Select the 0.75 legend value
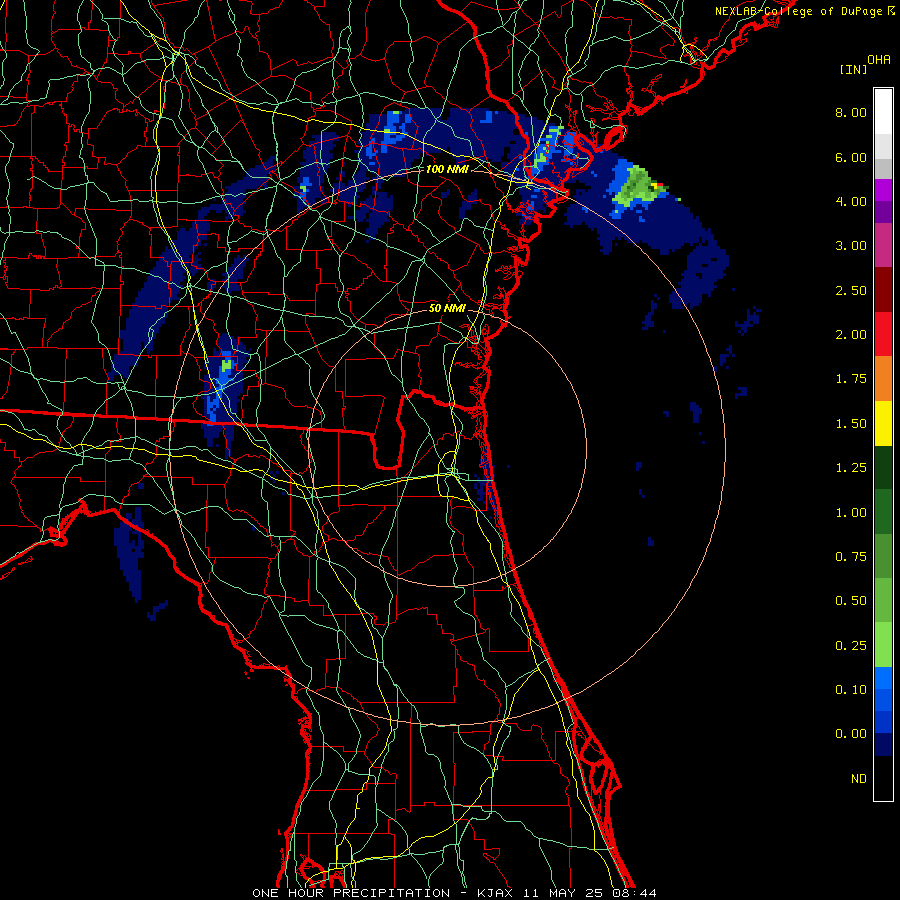 coord(851,557)
